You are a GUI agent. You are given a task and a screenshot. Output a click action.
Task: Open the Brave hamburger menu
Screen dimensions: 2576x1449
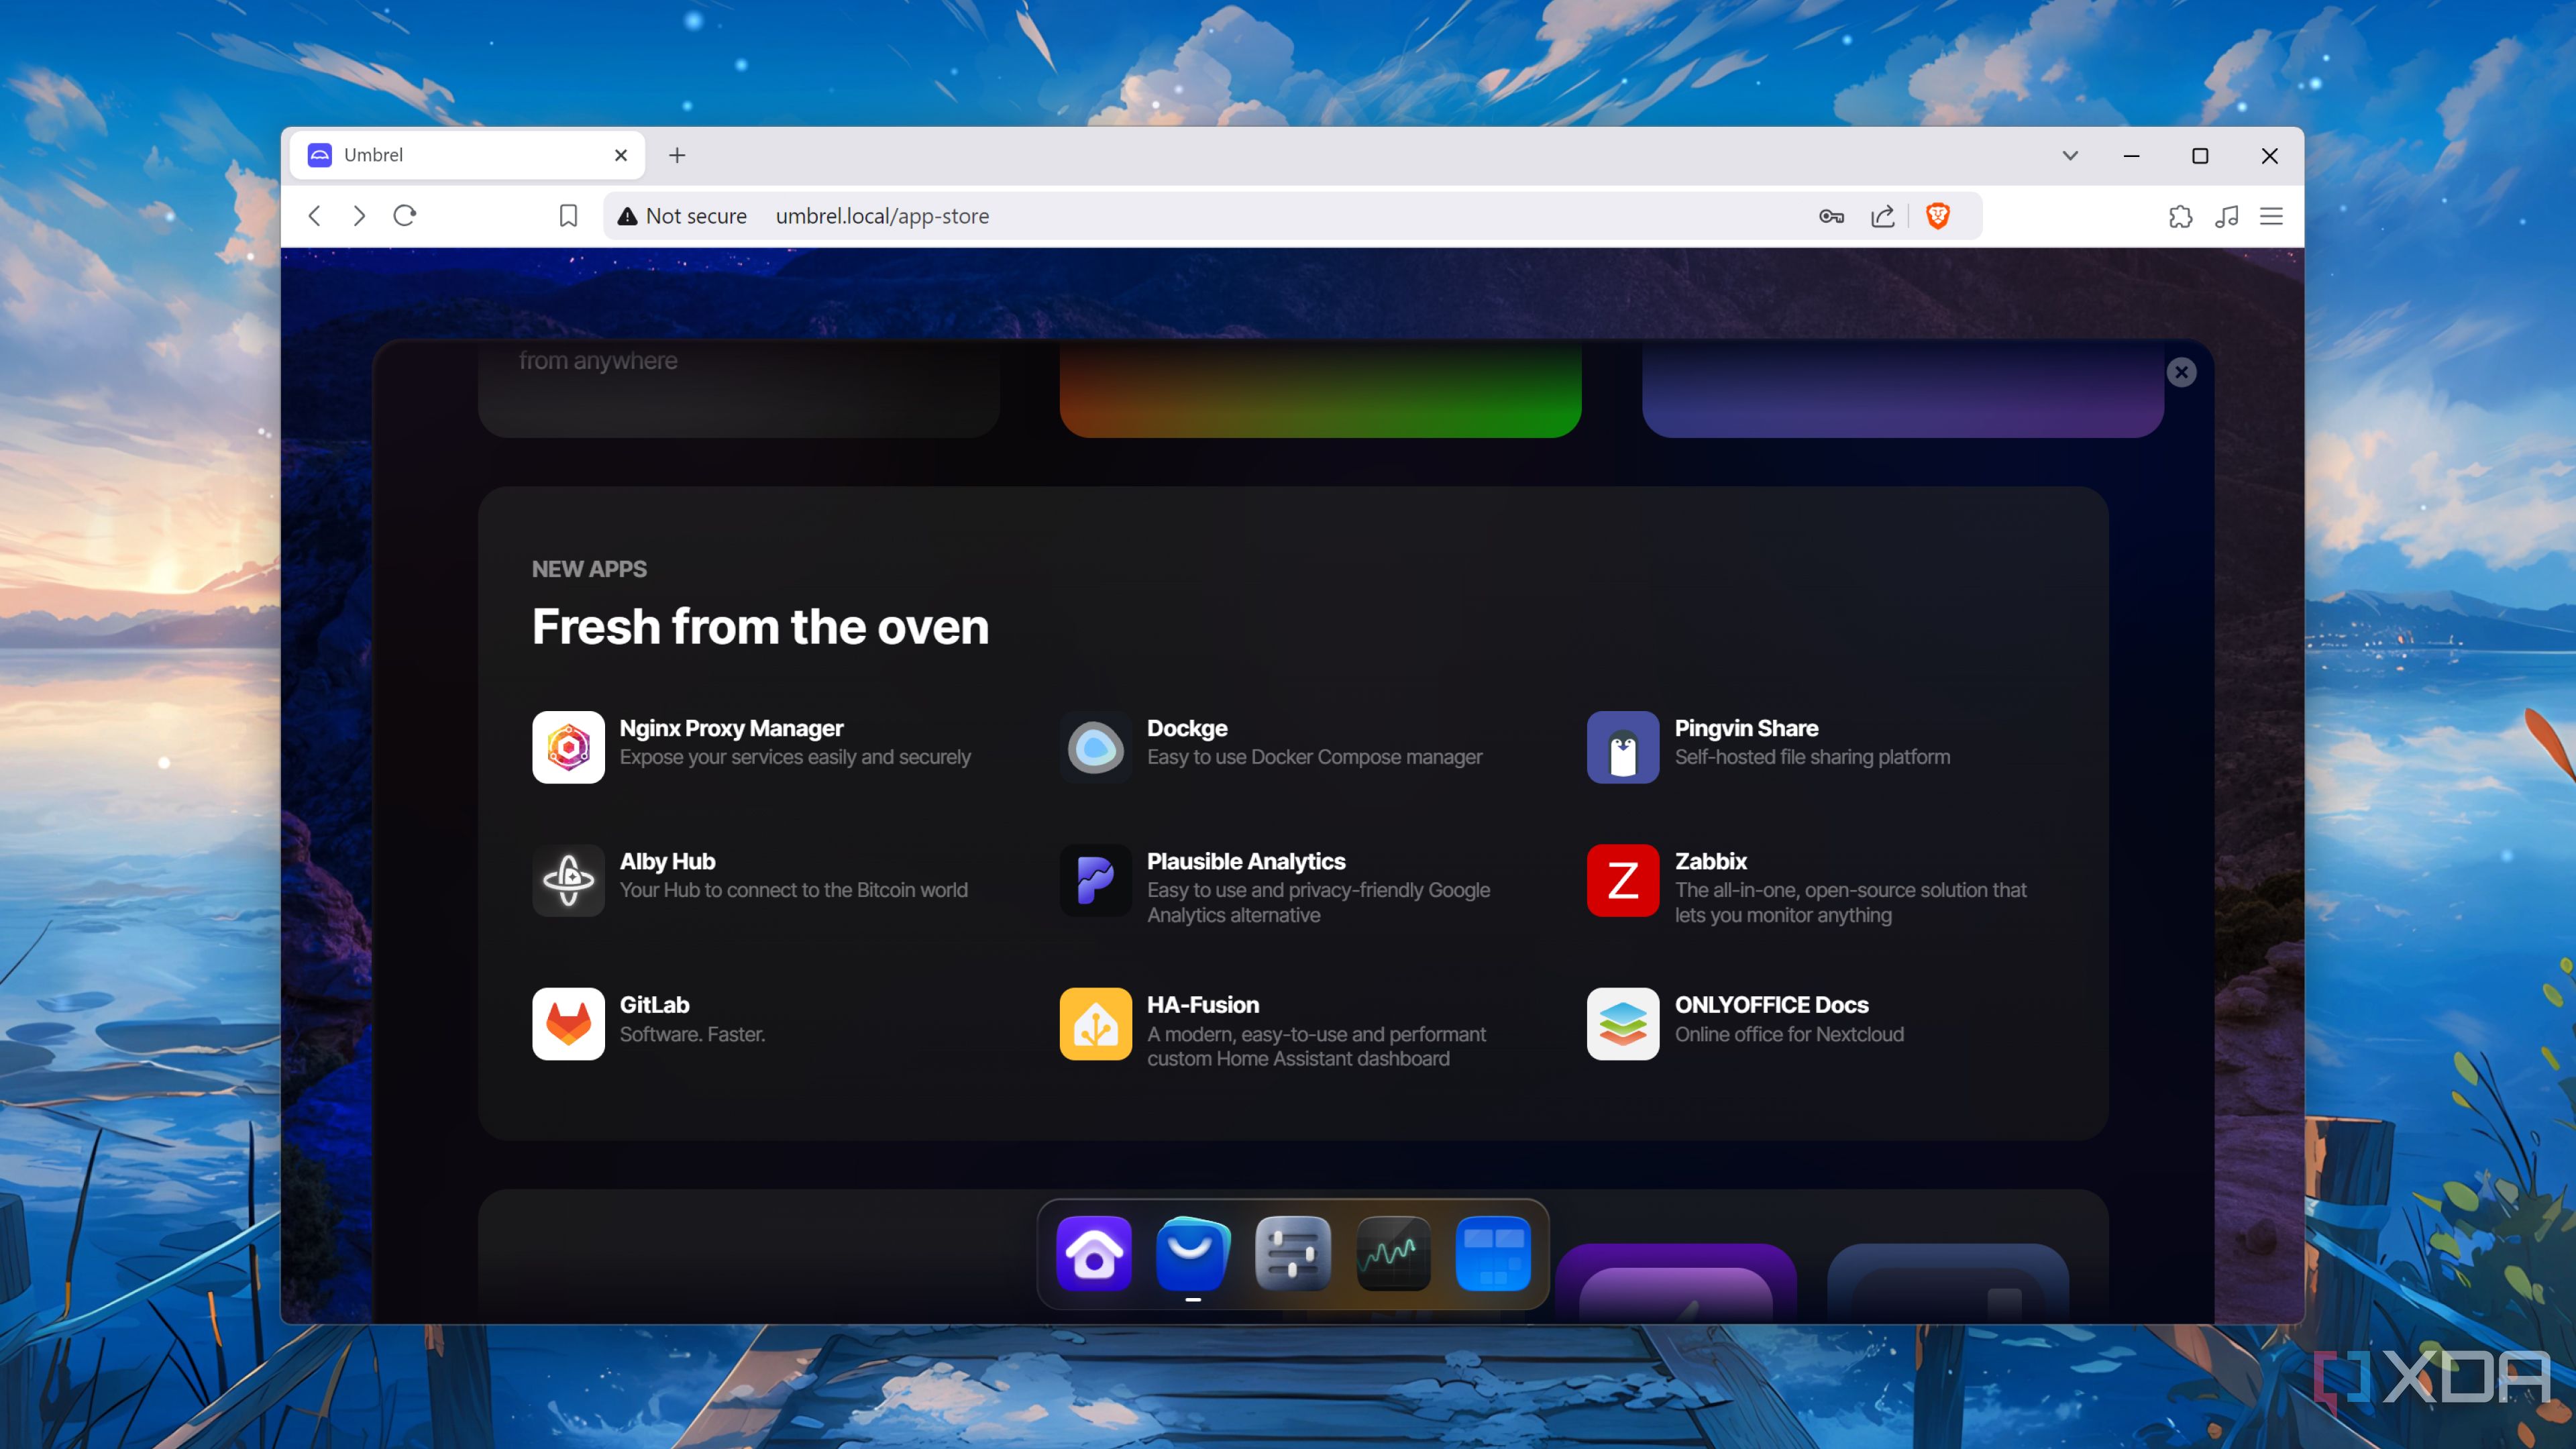point(2271,216)
